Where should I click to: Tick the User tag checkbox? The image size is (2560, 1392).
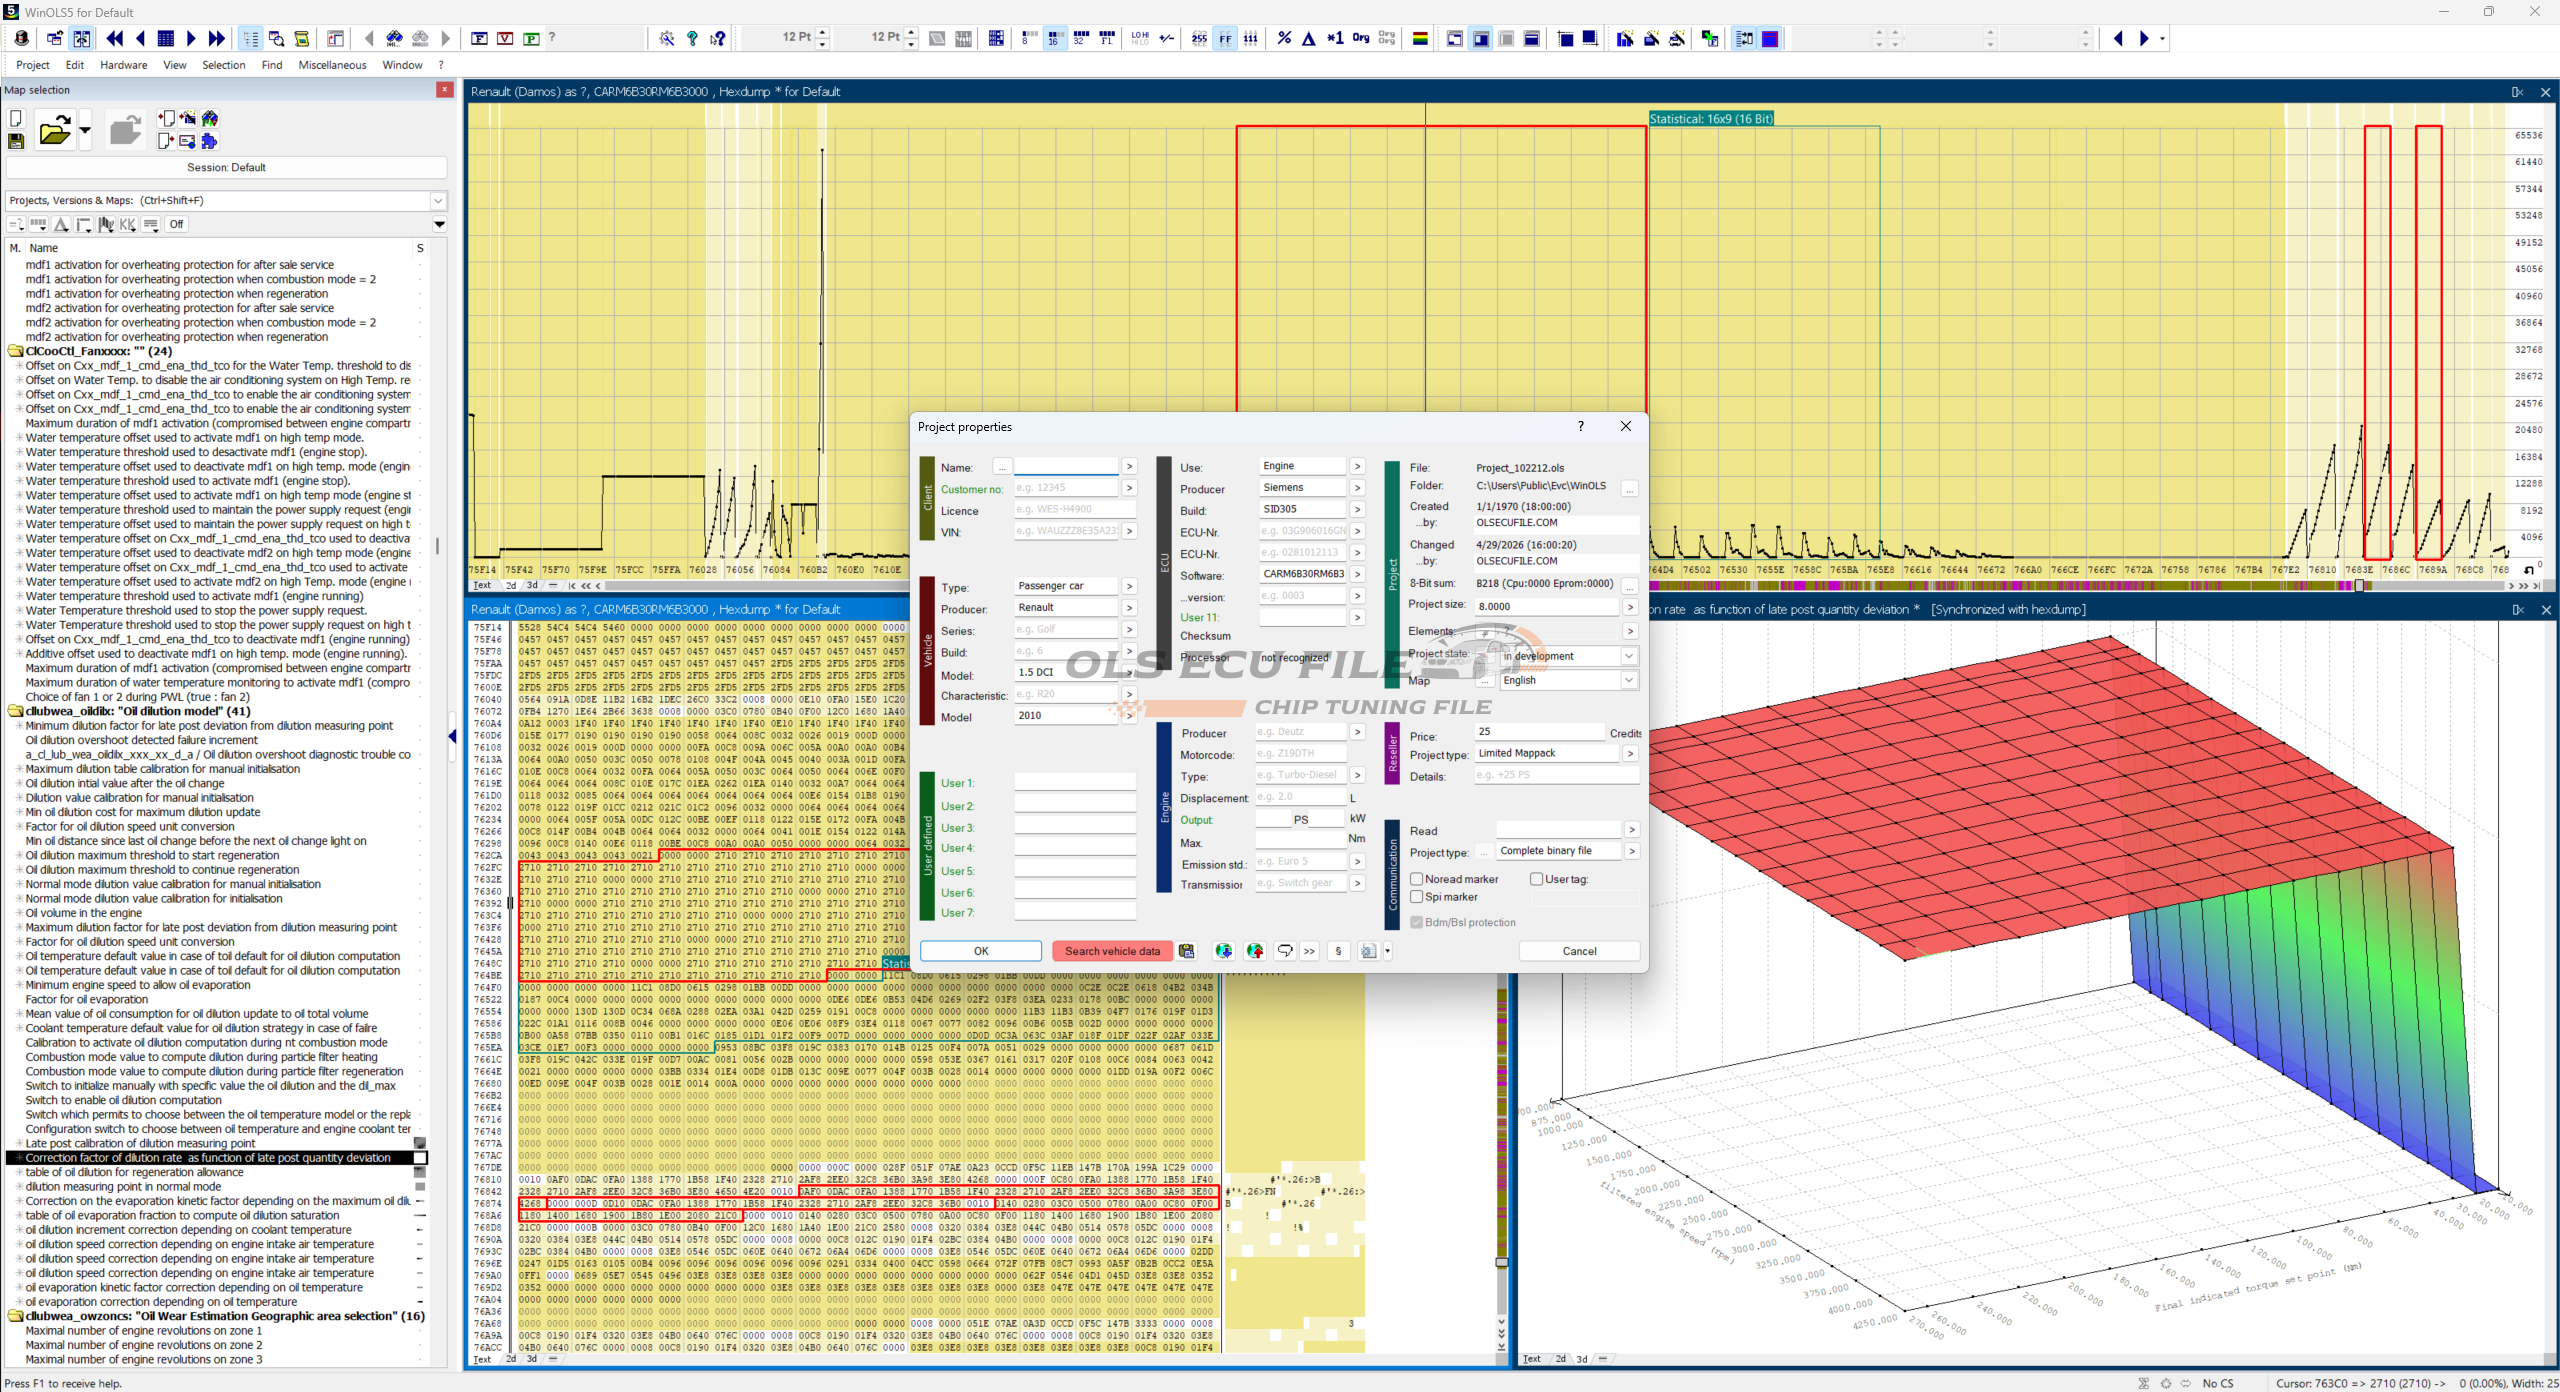tap(1537, 879)
